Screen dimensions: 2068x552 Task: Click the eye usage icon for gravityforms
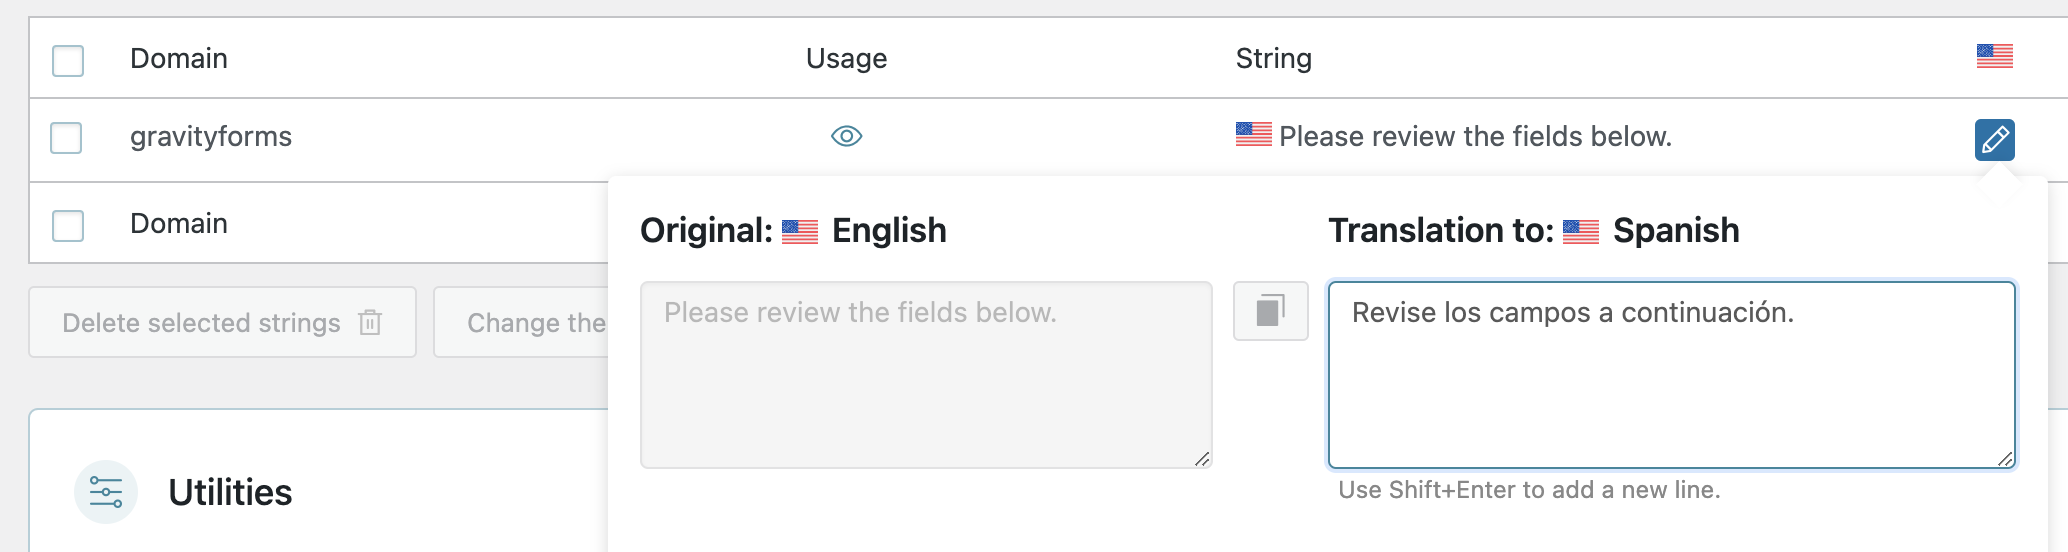847,136
